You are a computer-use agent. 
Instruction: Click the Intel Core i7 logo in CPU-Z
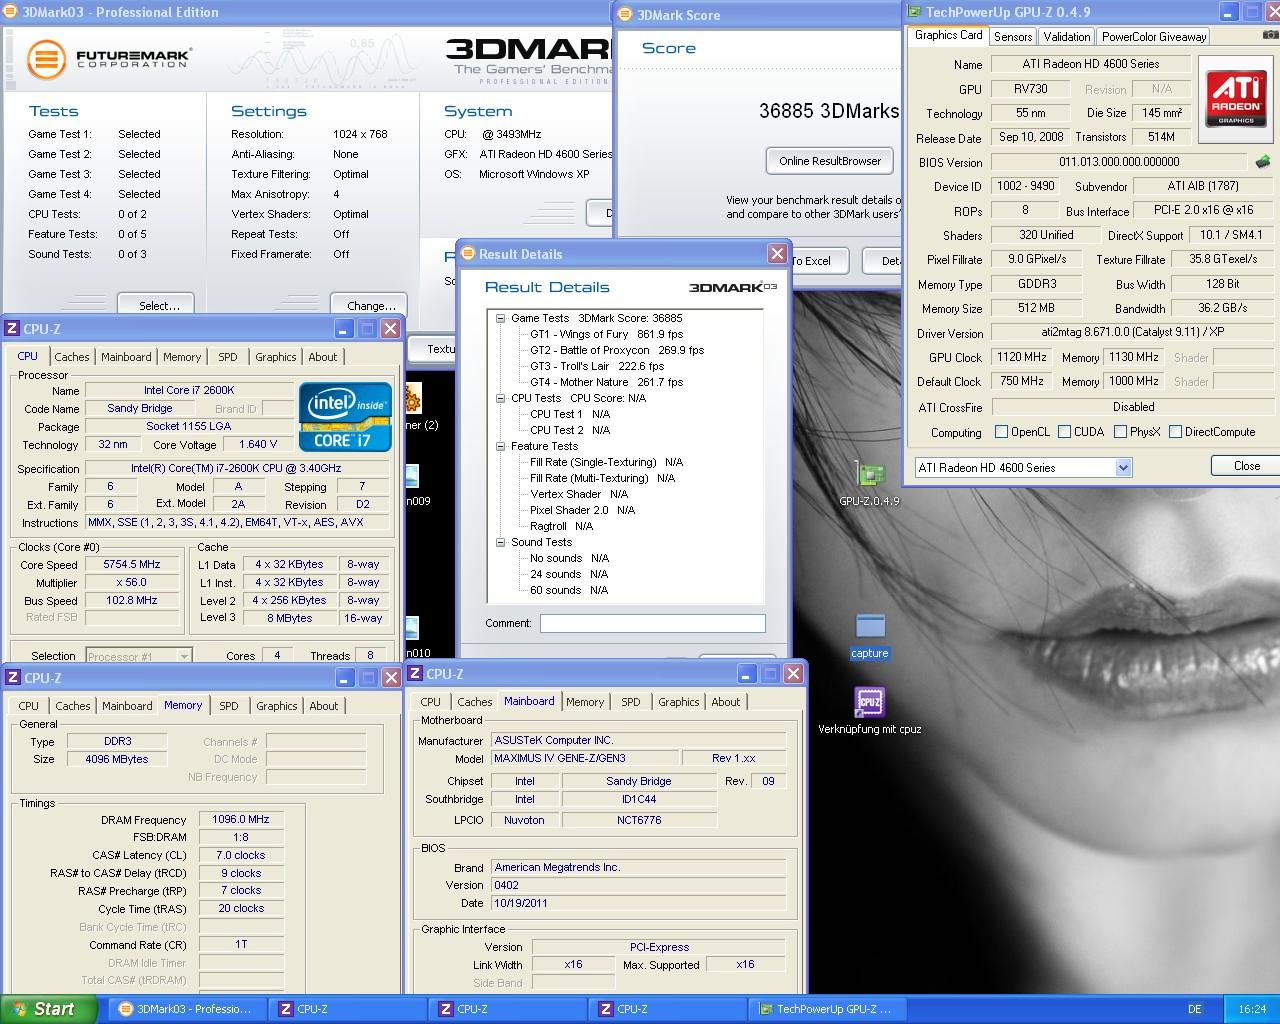pos(344,416)
